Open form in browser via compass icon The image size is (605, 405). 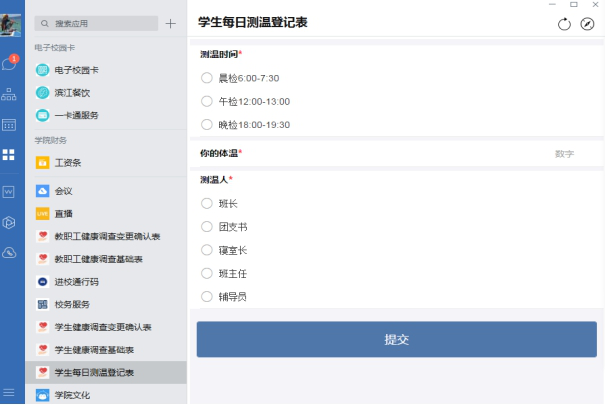(587, 24)
